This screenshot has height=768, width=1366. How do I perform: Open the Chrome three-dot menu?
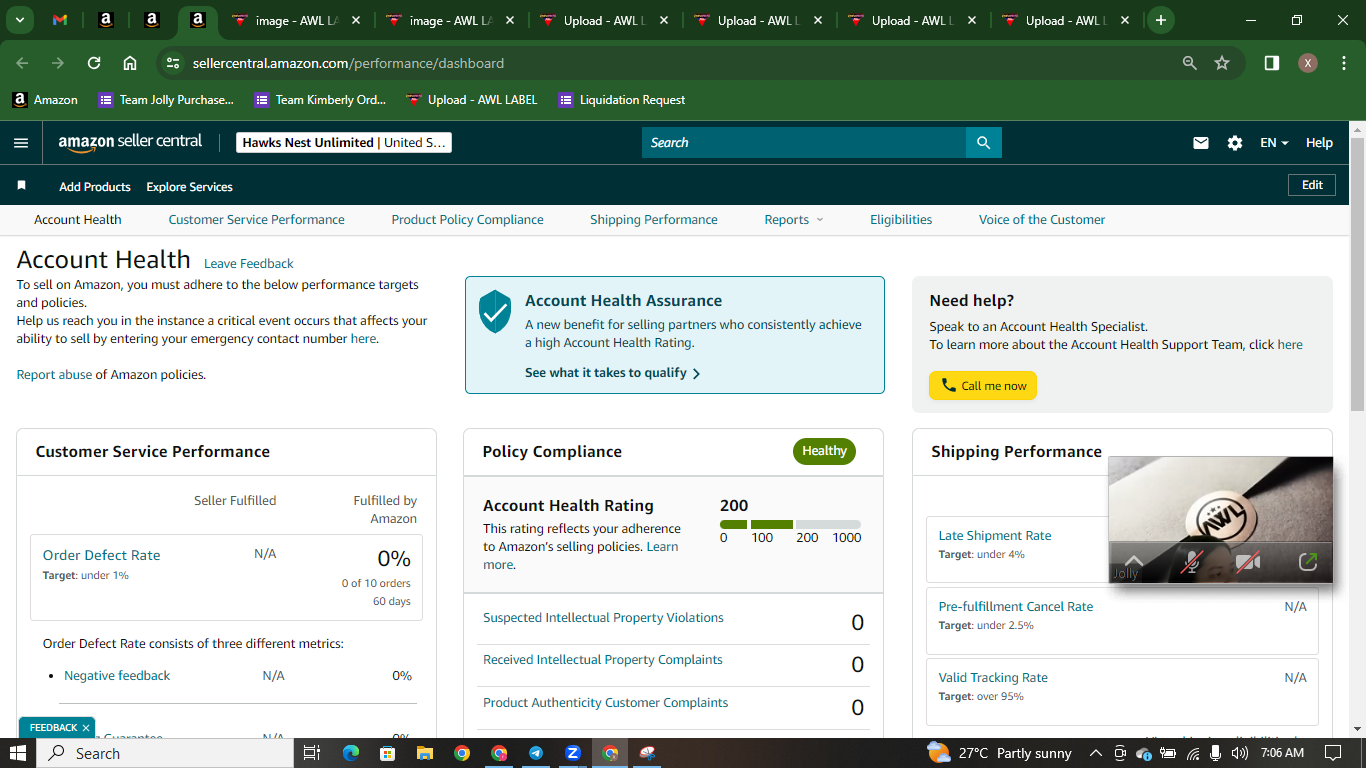point(1342,63)
